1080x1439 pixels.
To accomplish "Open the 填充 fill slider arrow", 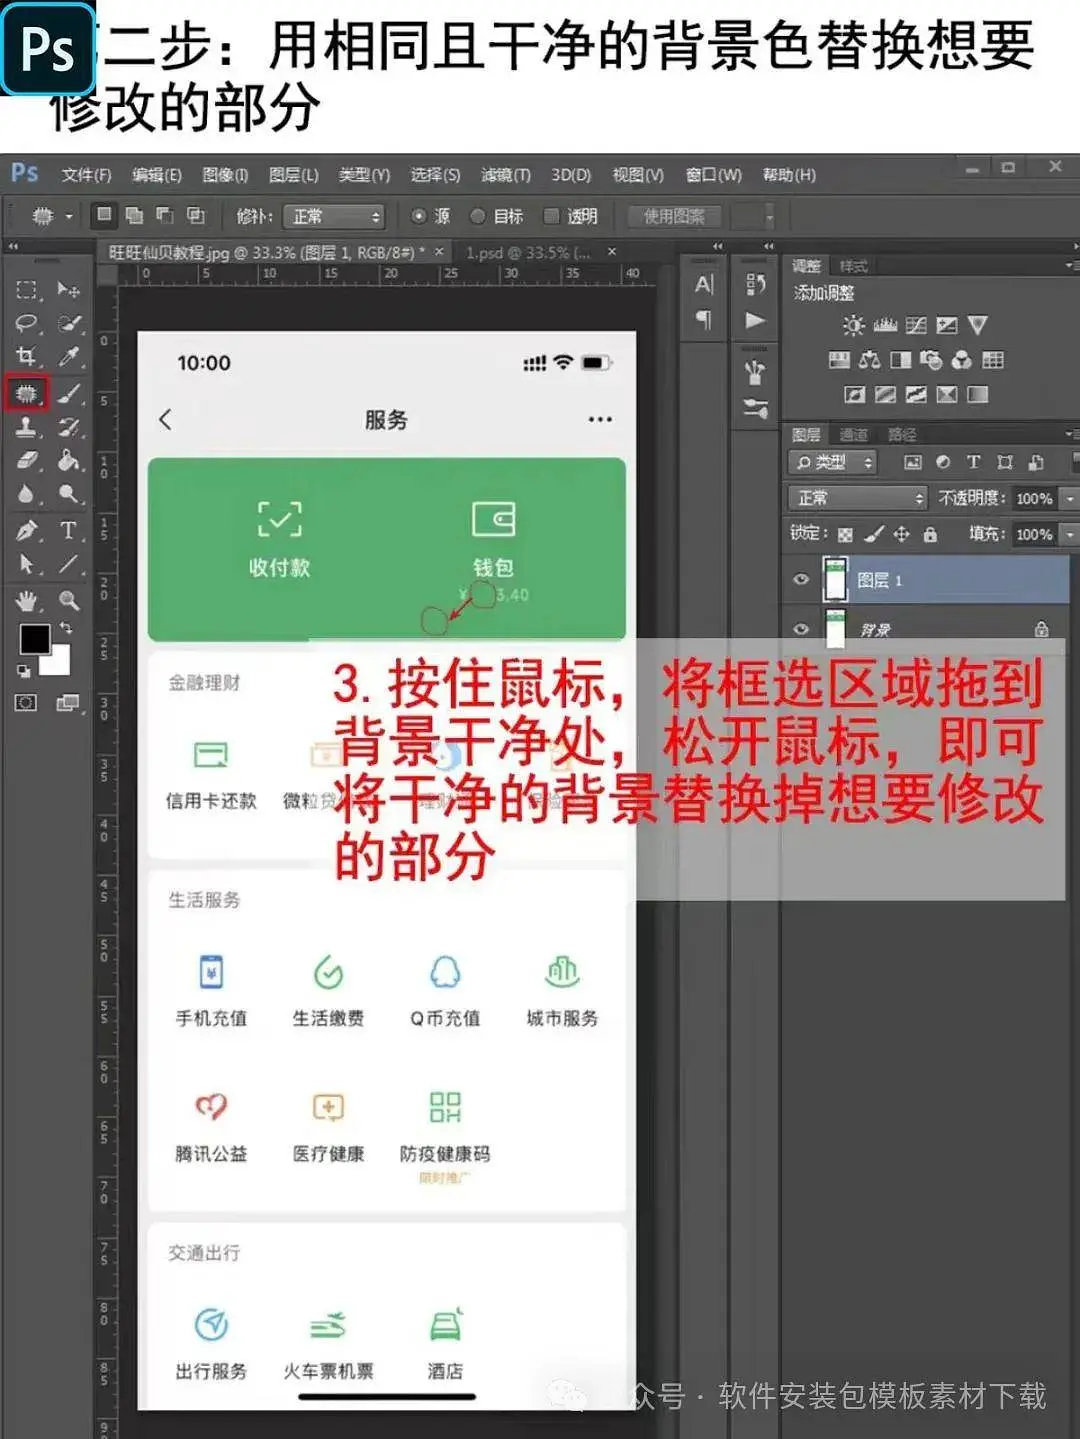I will point(1069,534).
